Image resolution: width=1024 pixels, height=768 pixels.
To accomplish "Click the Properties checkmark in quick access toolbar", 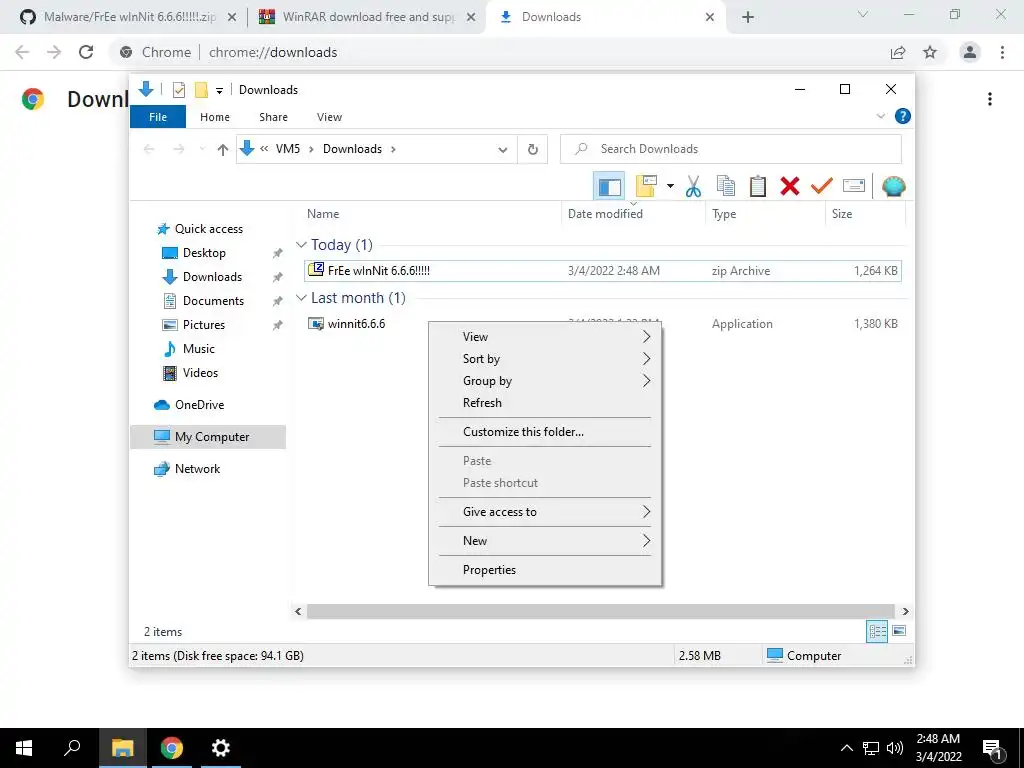I will (x=178, y=90).
